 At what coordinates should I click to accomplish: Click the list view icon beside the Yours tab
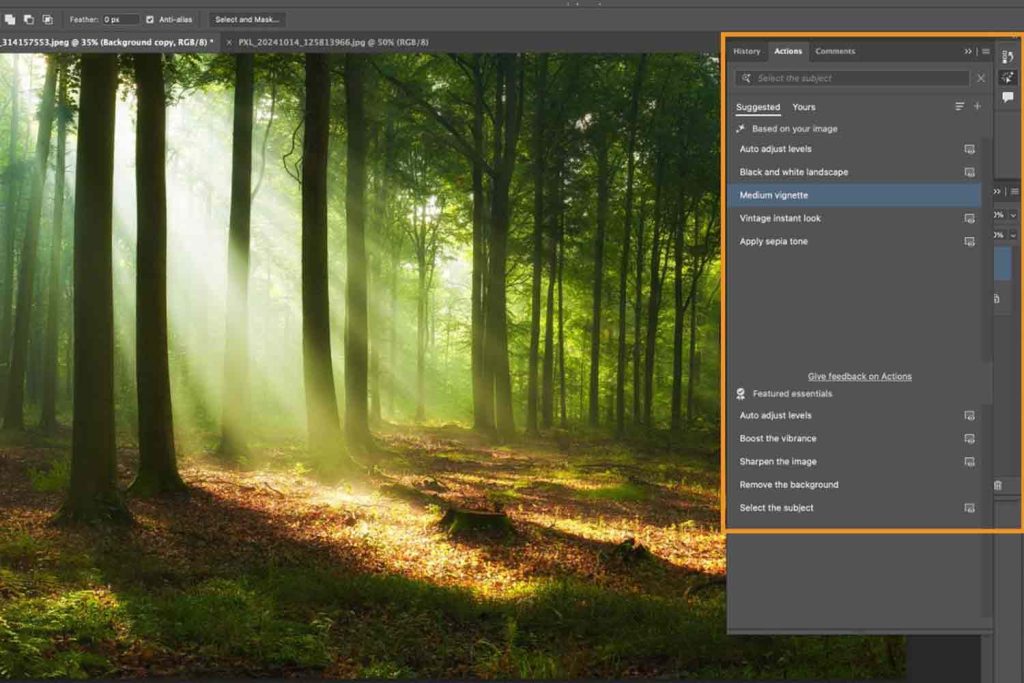pyautogui.click(x=960, y=106)
